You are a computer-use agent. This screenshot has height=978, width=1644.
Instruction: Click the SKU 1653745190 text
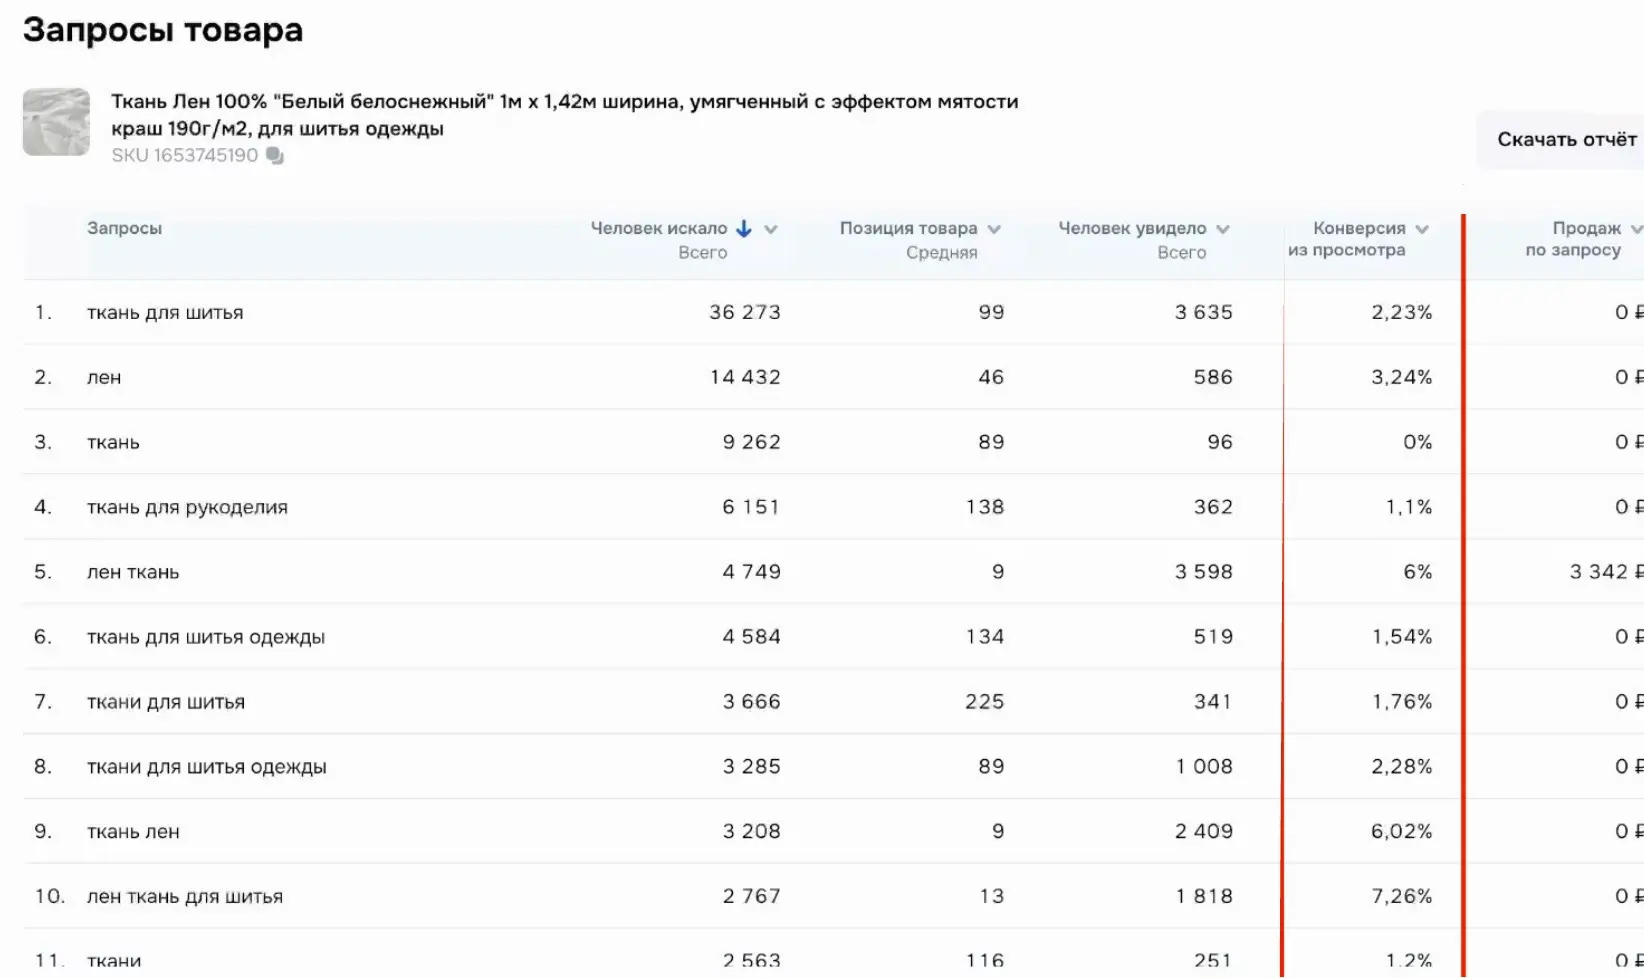coord(185,156)
